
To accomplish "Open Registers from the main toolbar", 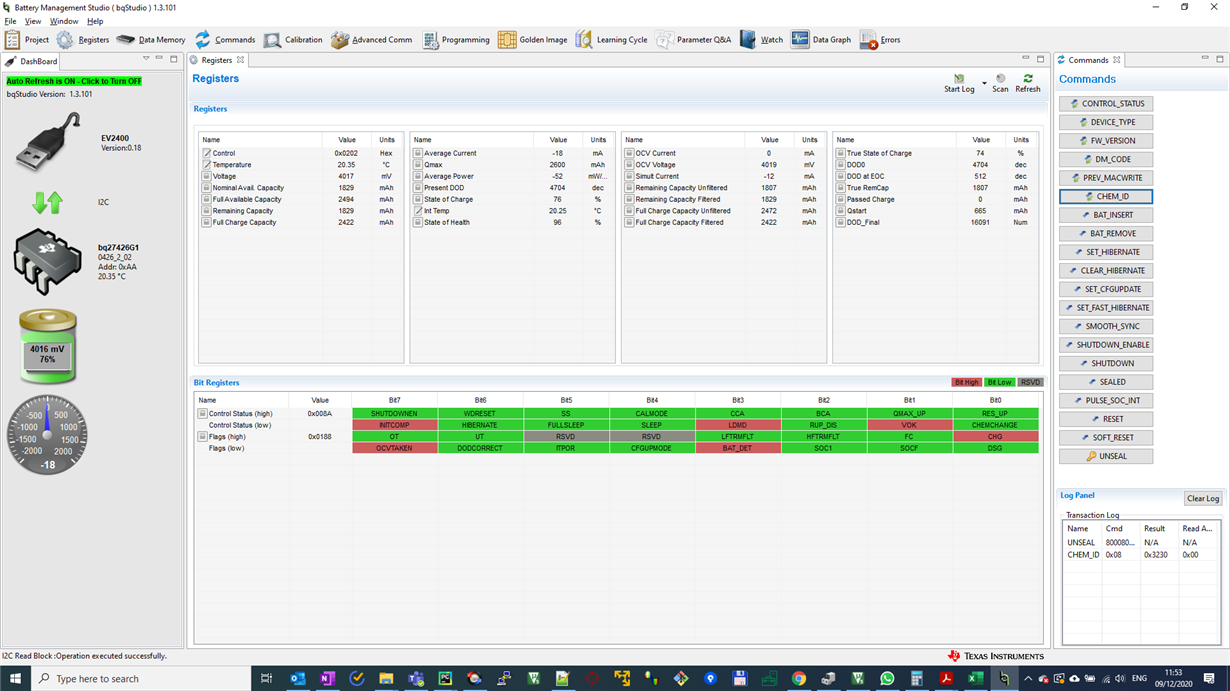I will [83, 40].
